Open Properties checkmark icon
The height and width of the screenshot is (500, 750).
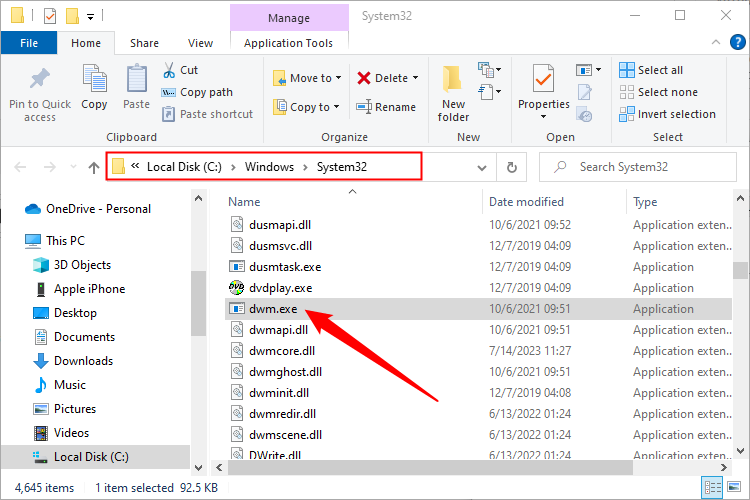(544, 78)
